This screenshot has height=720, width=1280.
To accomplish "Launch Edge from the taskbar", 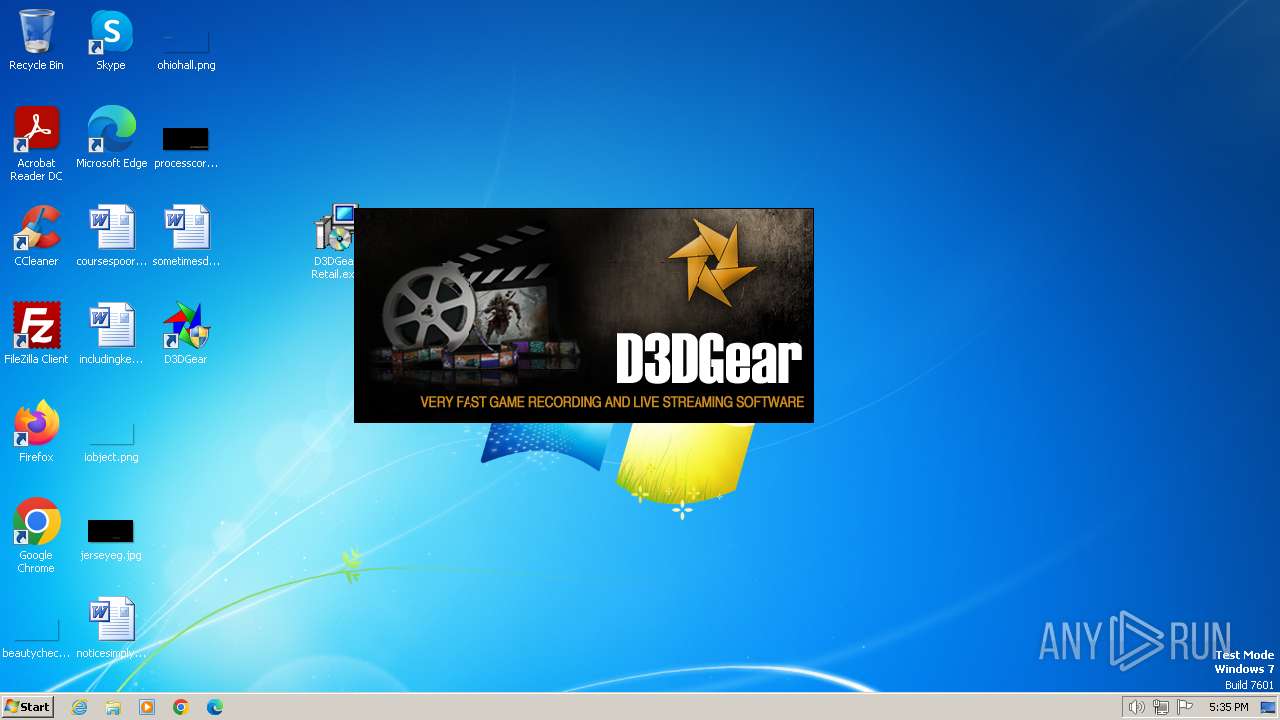I will point(215,707).
